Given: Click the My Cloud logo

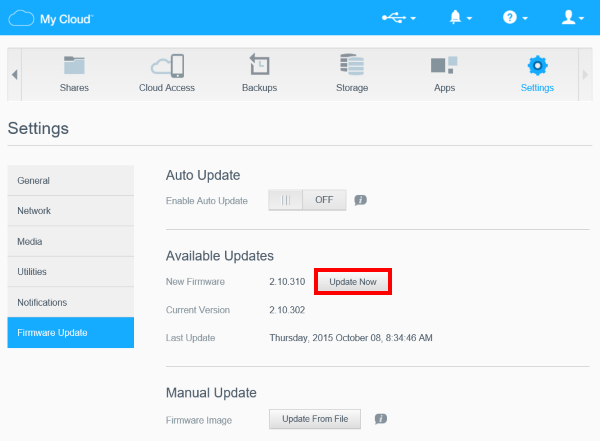Looking at the screenshot, I should click(51, 18).
